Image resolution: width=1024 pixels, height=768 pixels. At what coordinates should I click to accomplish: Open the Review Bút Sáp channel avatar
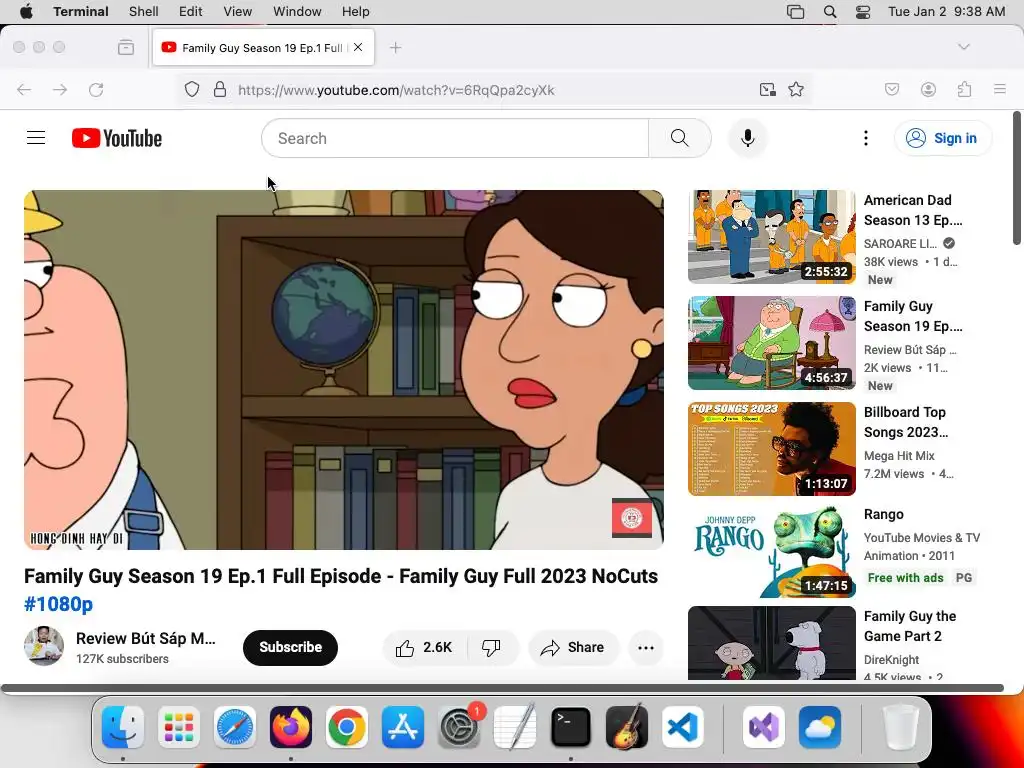(x=44, y=647)
